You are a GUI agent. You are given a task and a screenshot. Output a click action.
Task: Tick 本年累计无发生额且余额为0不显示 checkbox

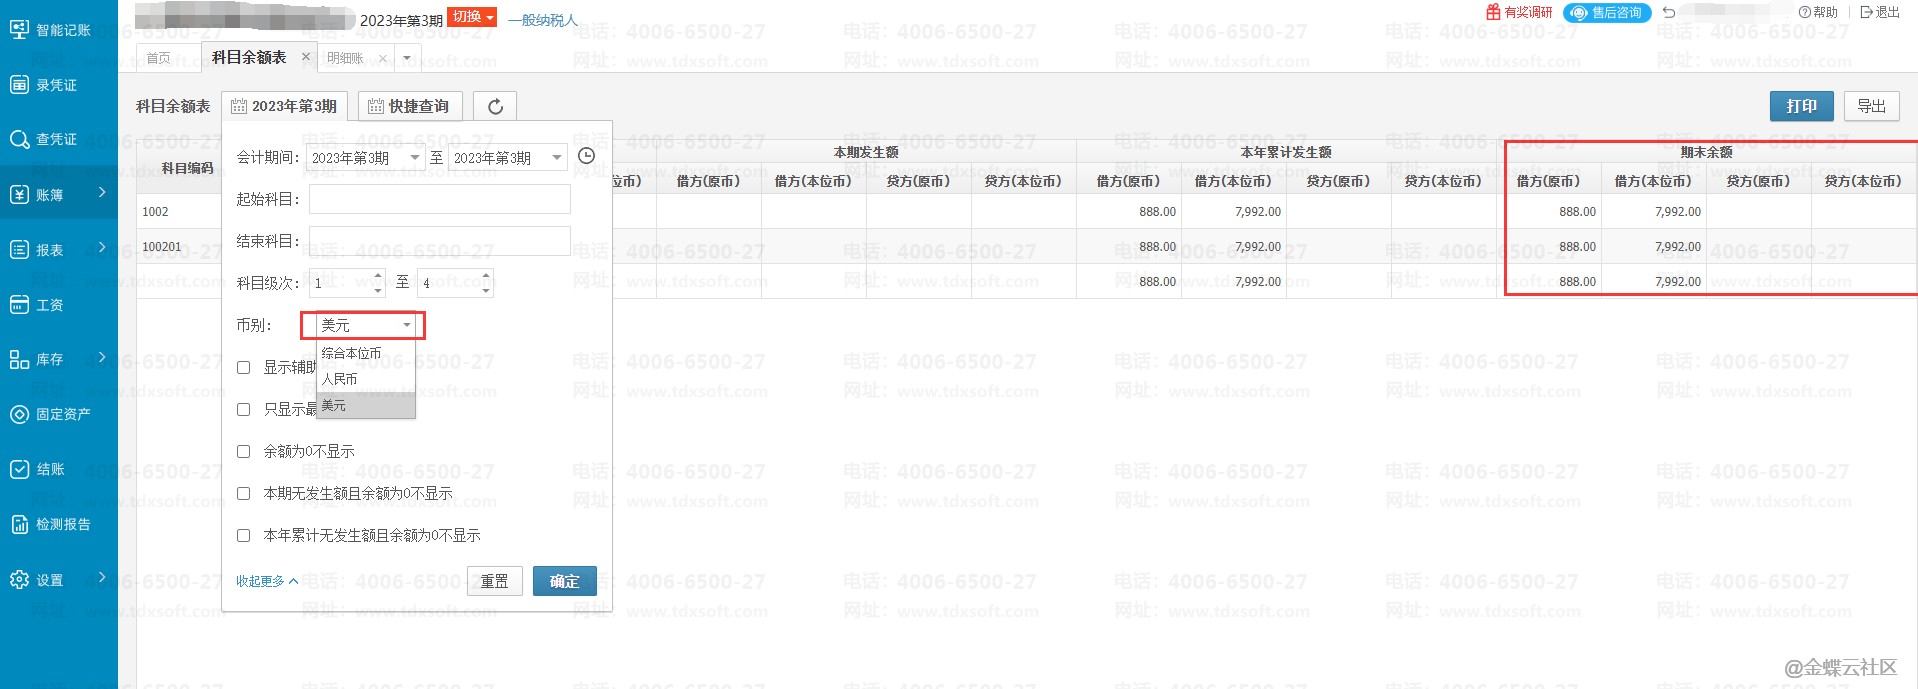[243, 536]
